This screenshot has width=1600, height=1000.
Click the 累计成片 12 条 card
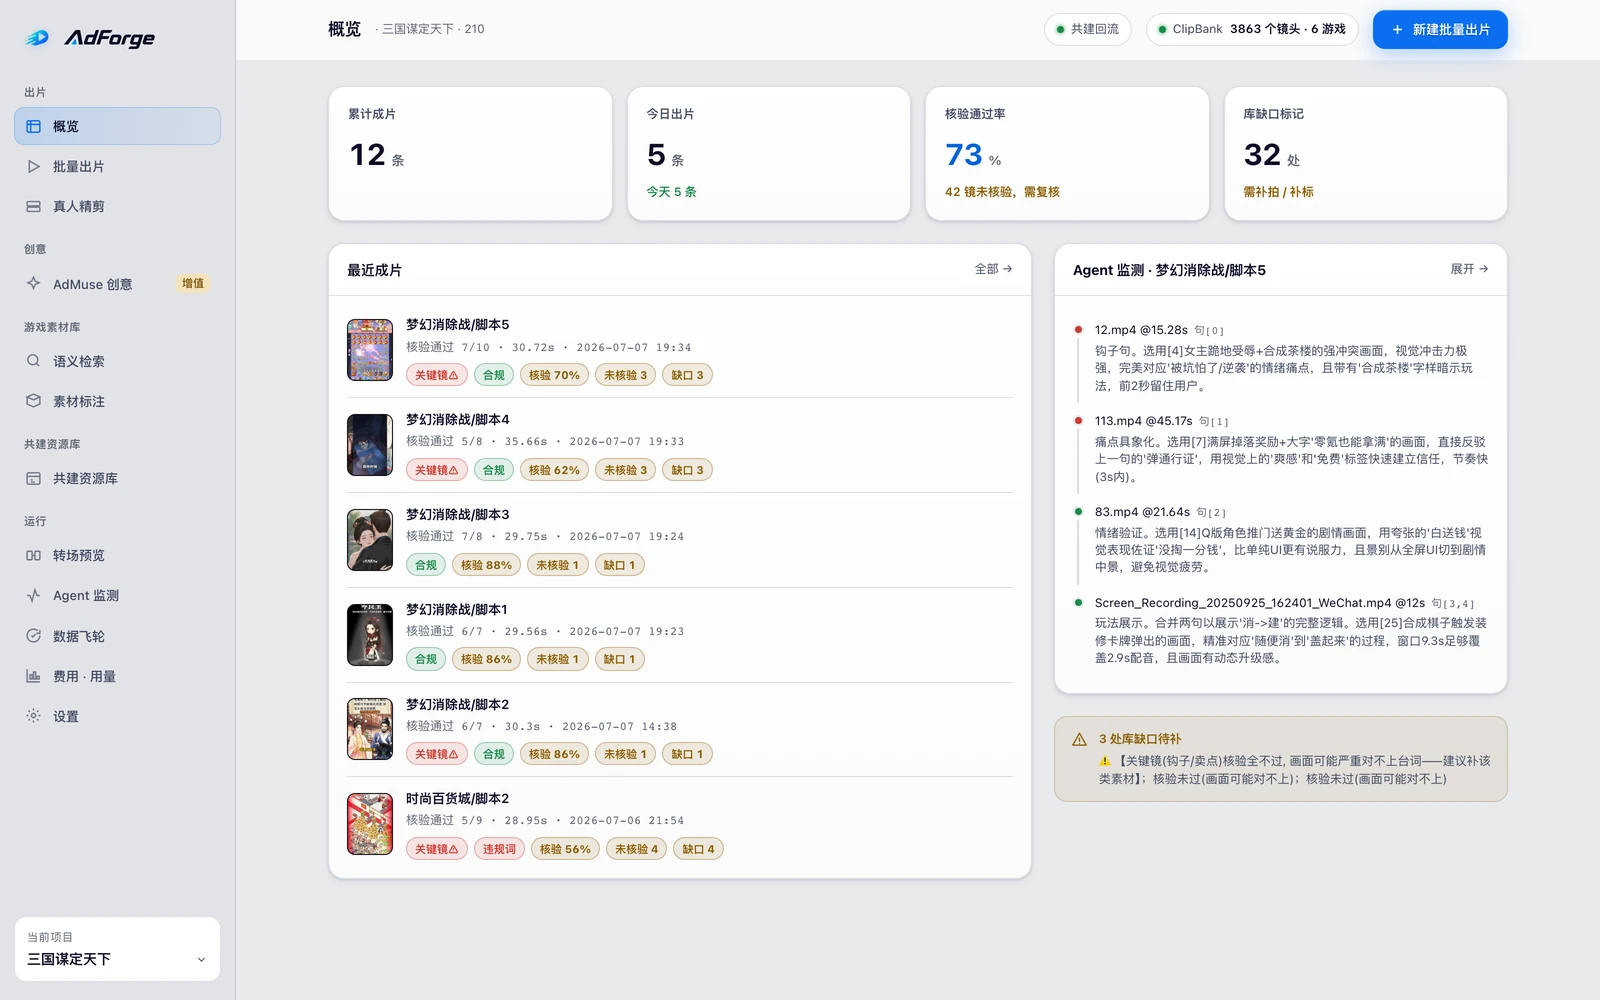(470, 153)
